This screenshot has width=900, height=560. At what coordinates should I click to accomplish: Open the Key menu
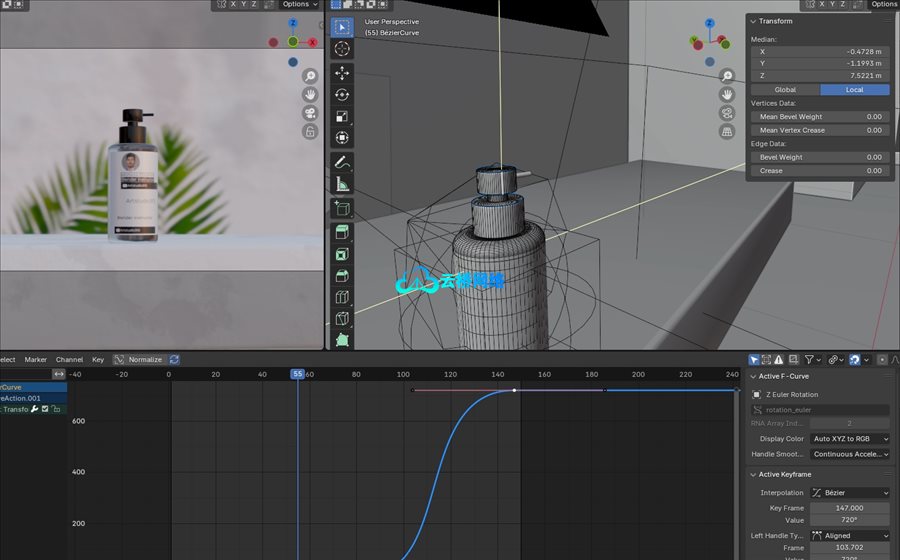coord(98,360)
